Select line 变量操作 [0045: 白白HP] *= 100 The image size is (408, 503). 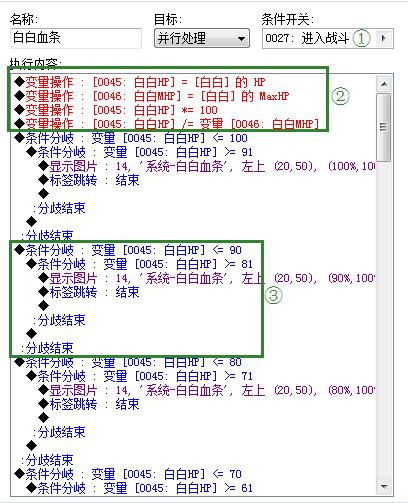[116, 110]
